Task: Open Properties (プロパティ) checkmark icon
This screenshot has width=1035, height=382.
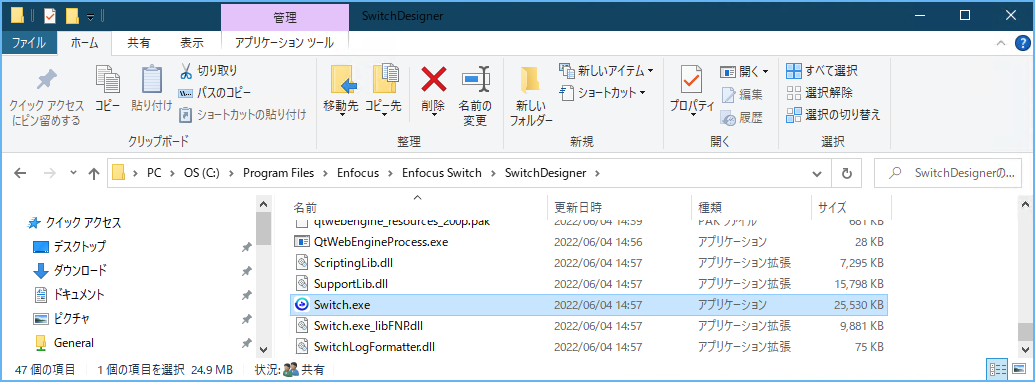Action: click(692, 80)
